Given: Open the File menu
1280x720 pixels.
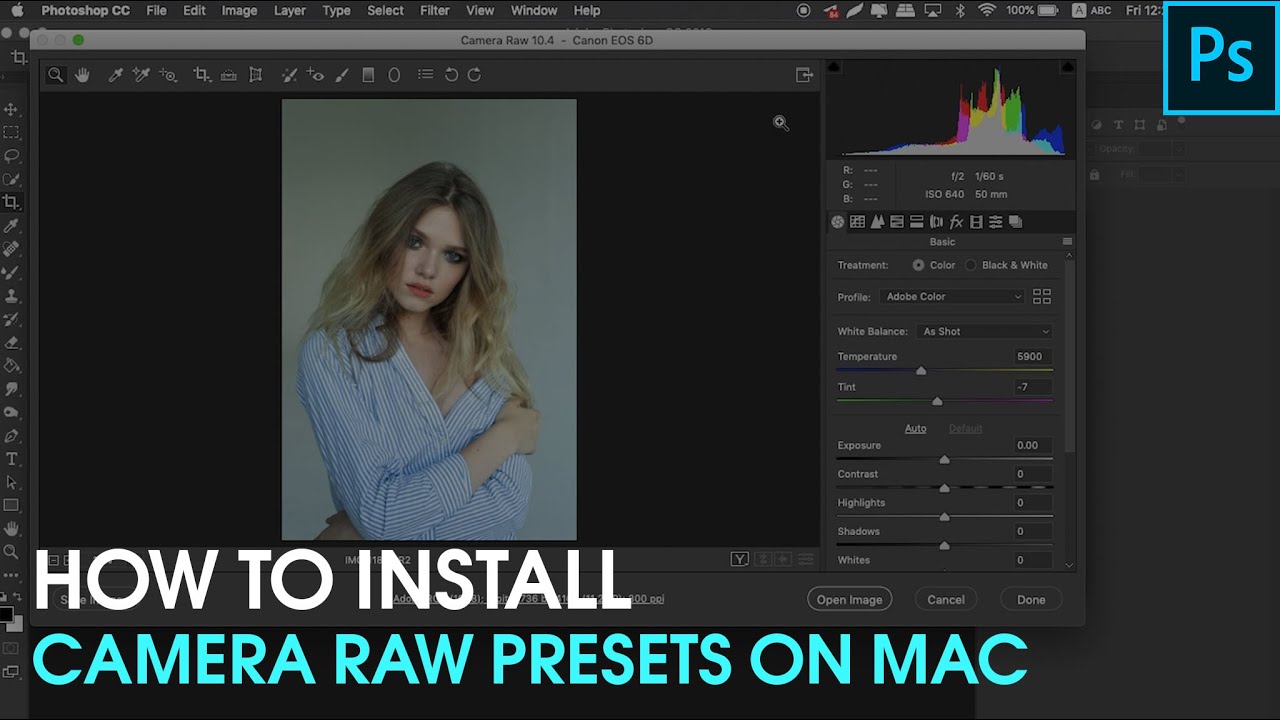Looking at the screenshot, I should click(156, 11).
